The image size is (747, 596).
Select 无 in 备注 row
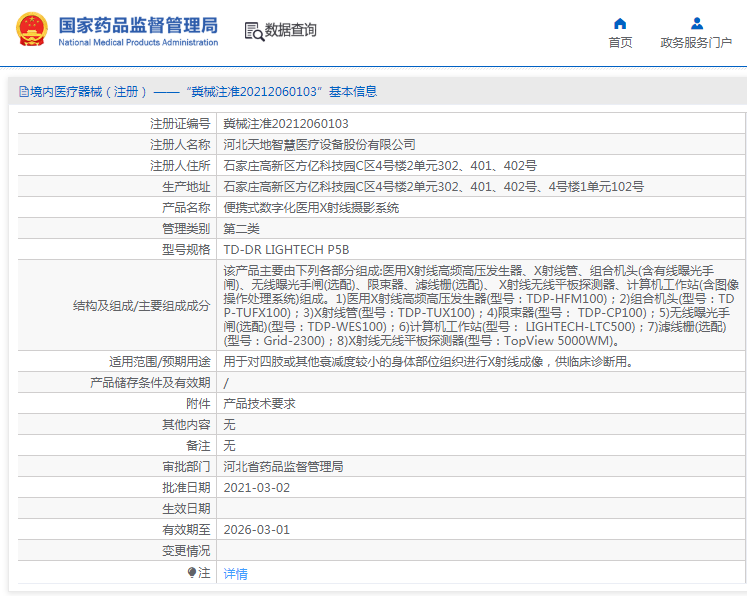[230, 446]
